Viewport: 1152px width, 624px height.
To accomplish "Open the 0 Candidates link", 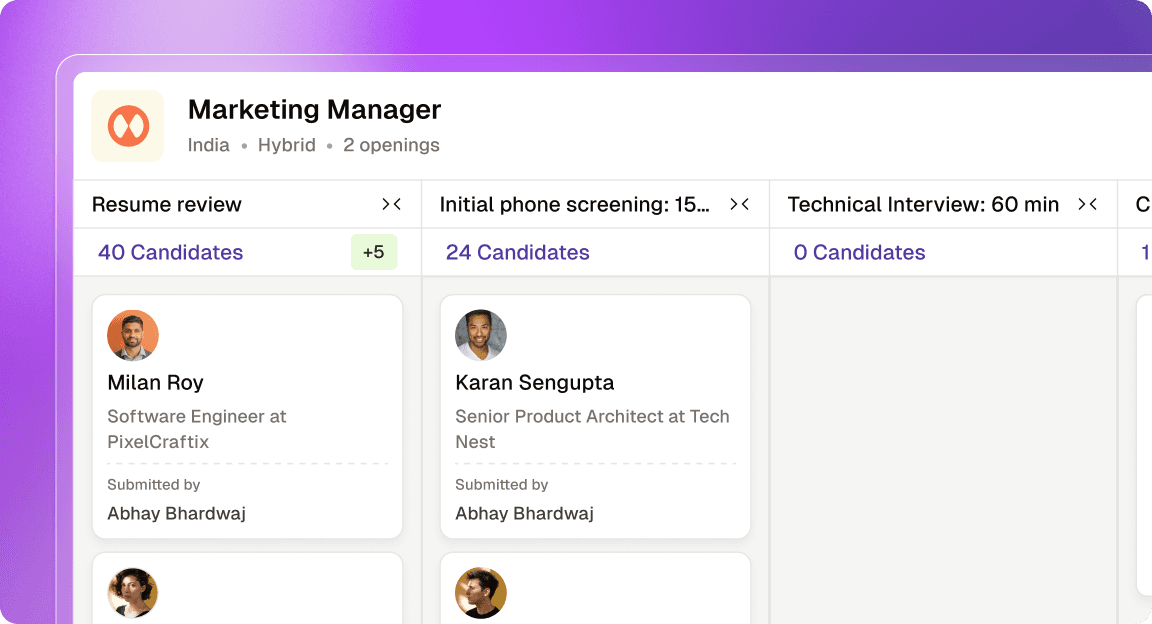I will [x=859, y=252].
